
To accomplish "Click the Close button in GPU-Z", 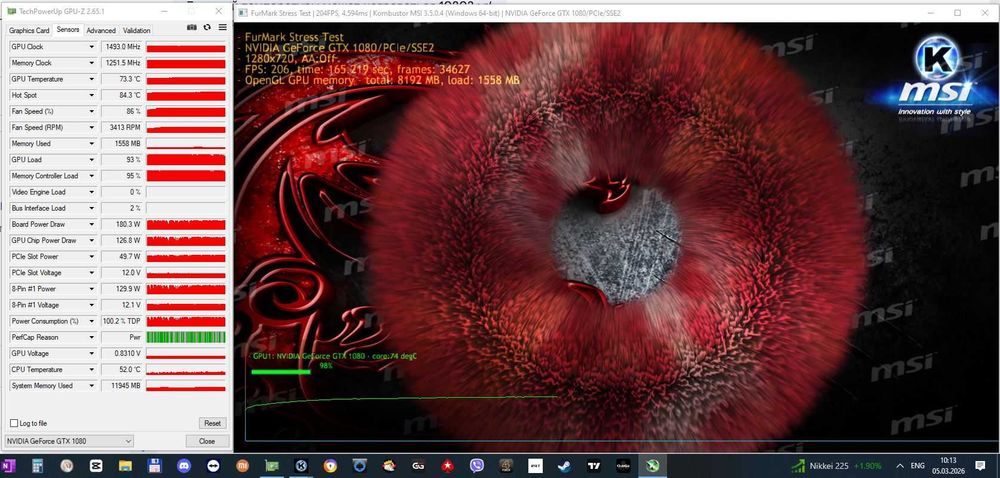I will click(x=207, y=441).
